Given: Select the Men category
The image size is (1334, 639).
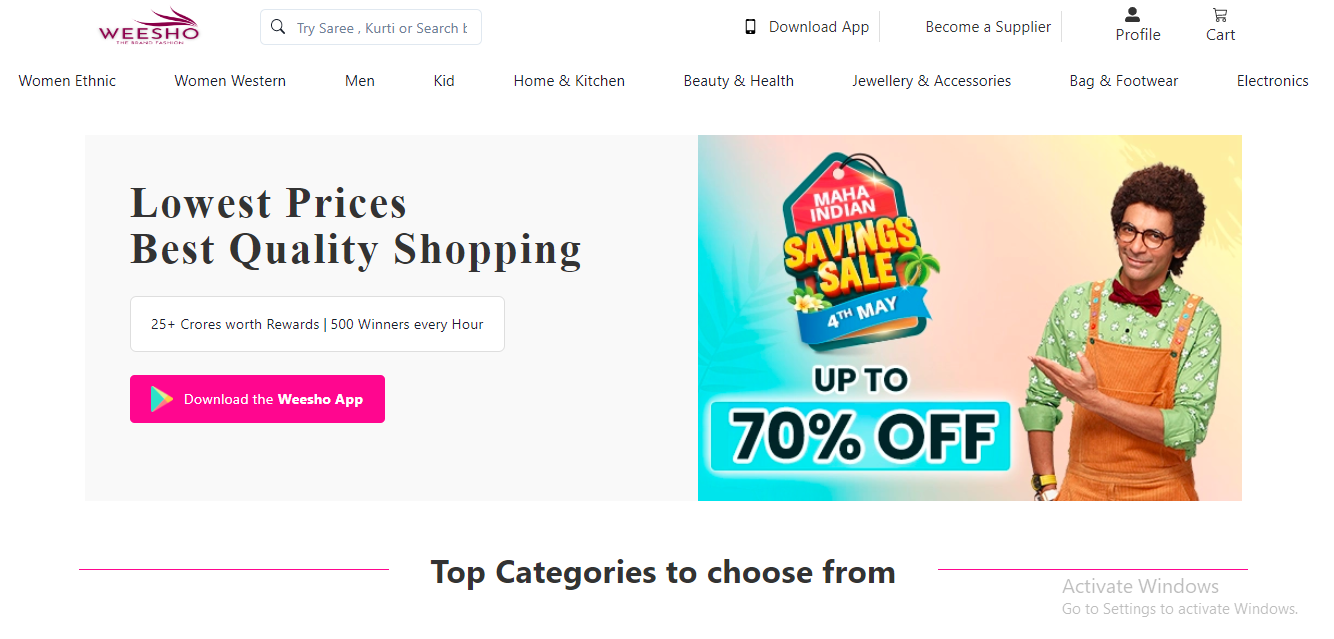Looking at the screenshot, I should (x=360, y=81).
